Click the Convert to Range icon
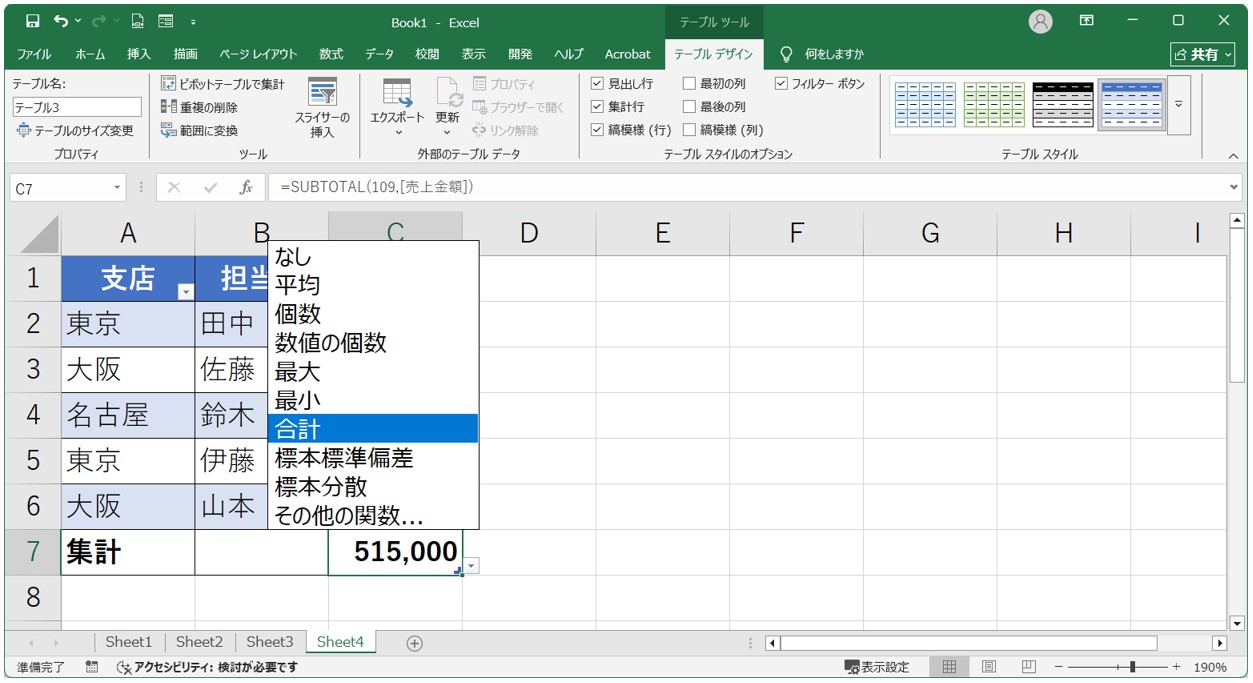This screenshot has height=683, width=1253. click(x=169, y=131)
